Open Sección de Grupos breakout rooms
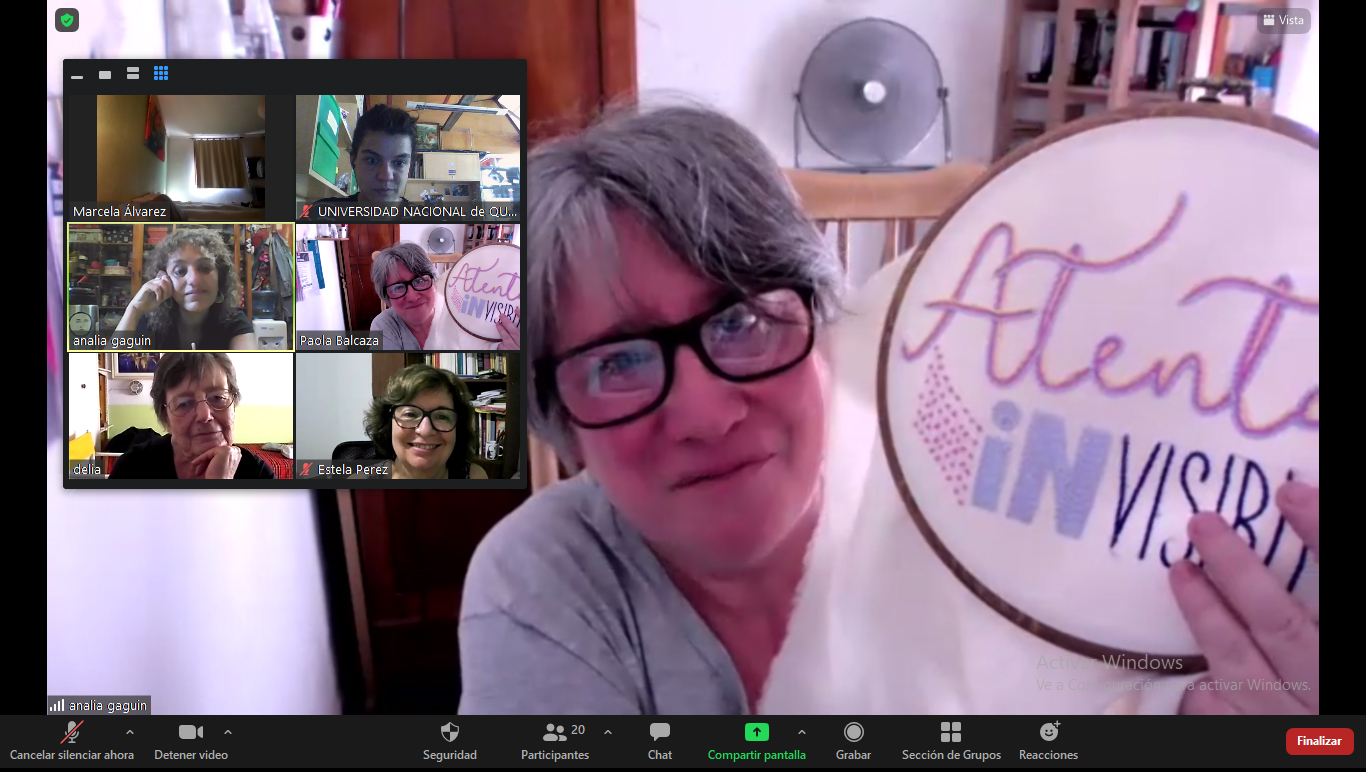 click(950, 740)
